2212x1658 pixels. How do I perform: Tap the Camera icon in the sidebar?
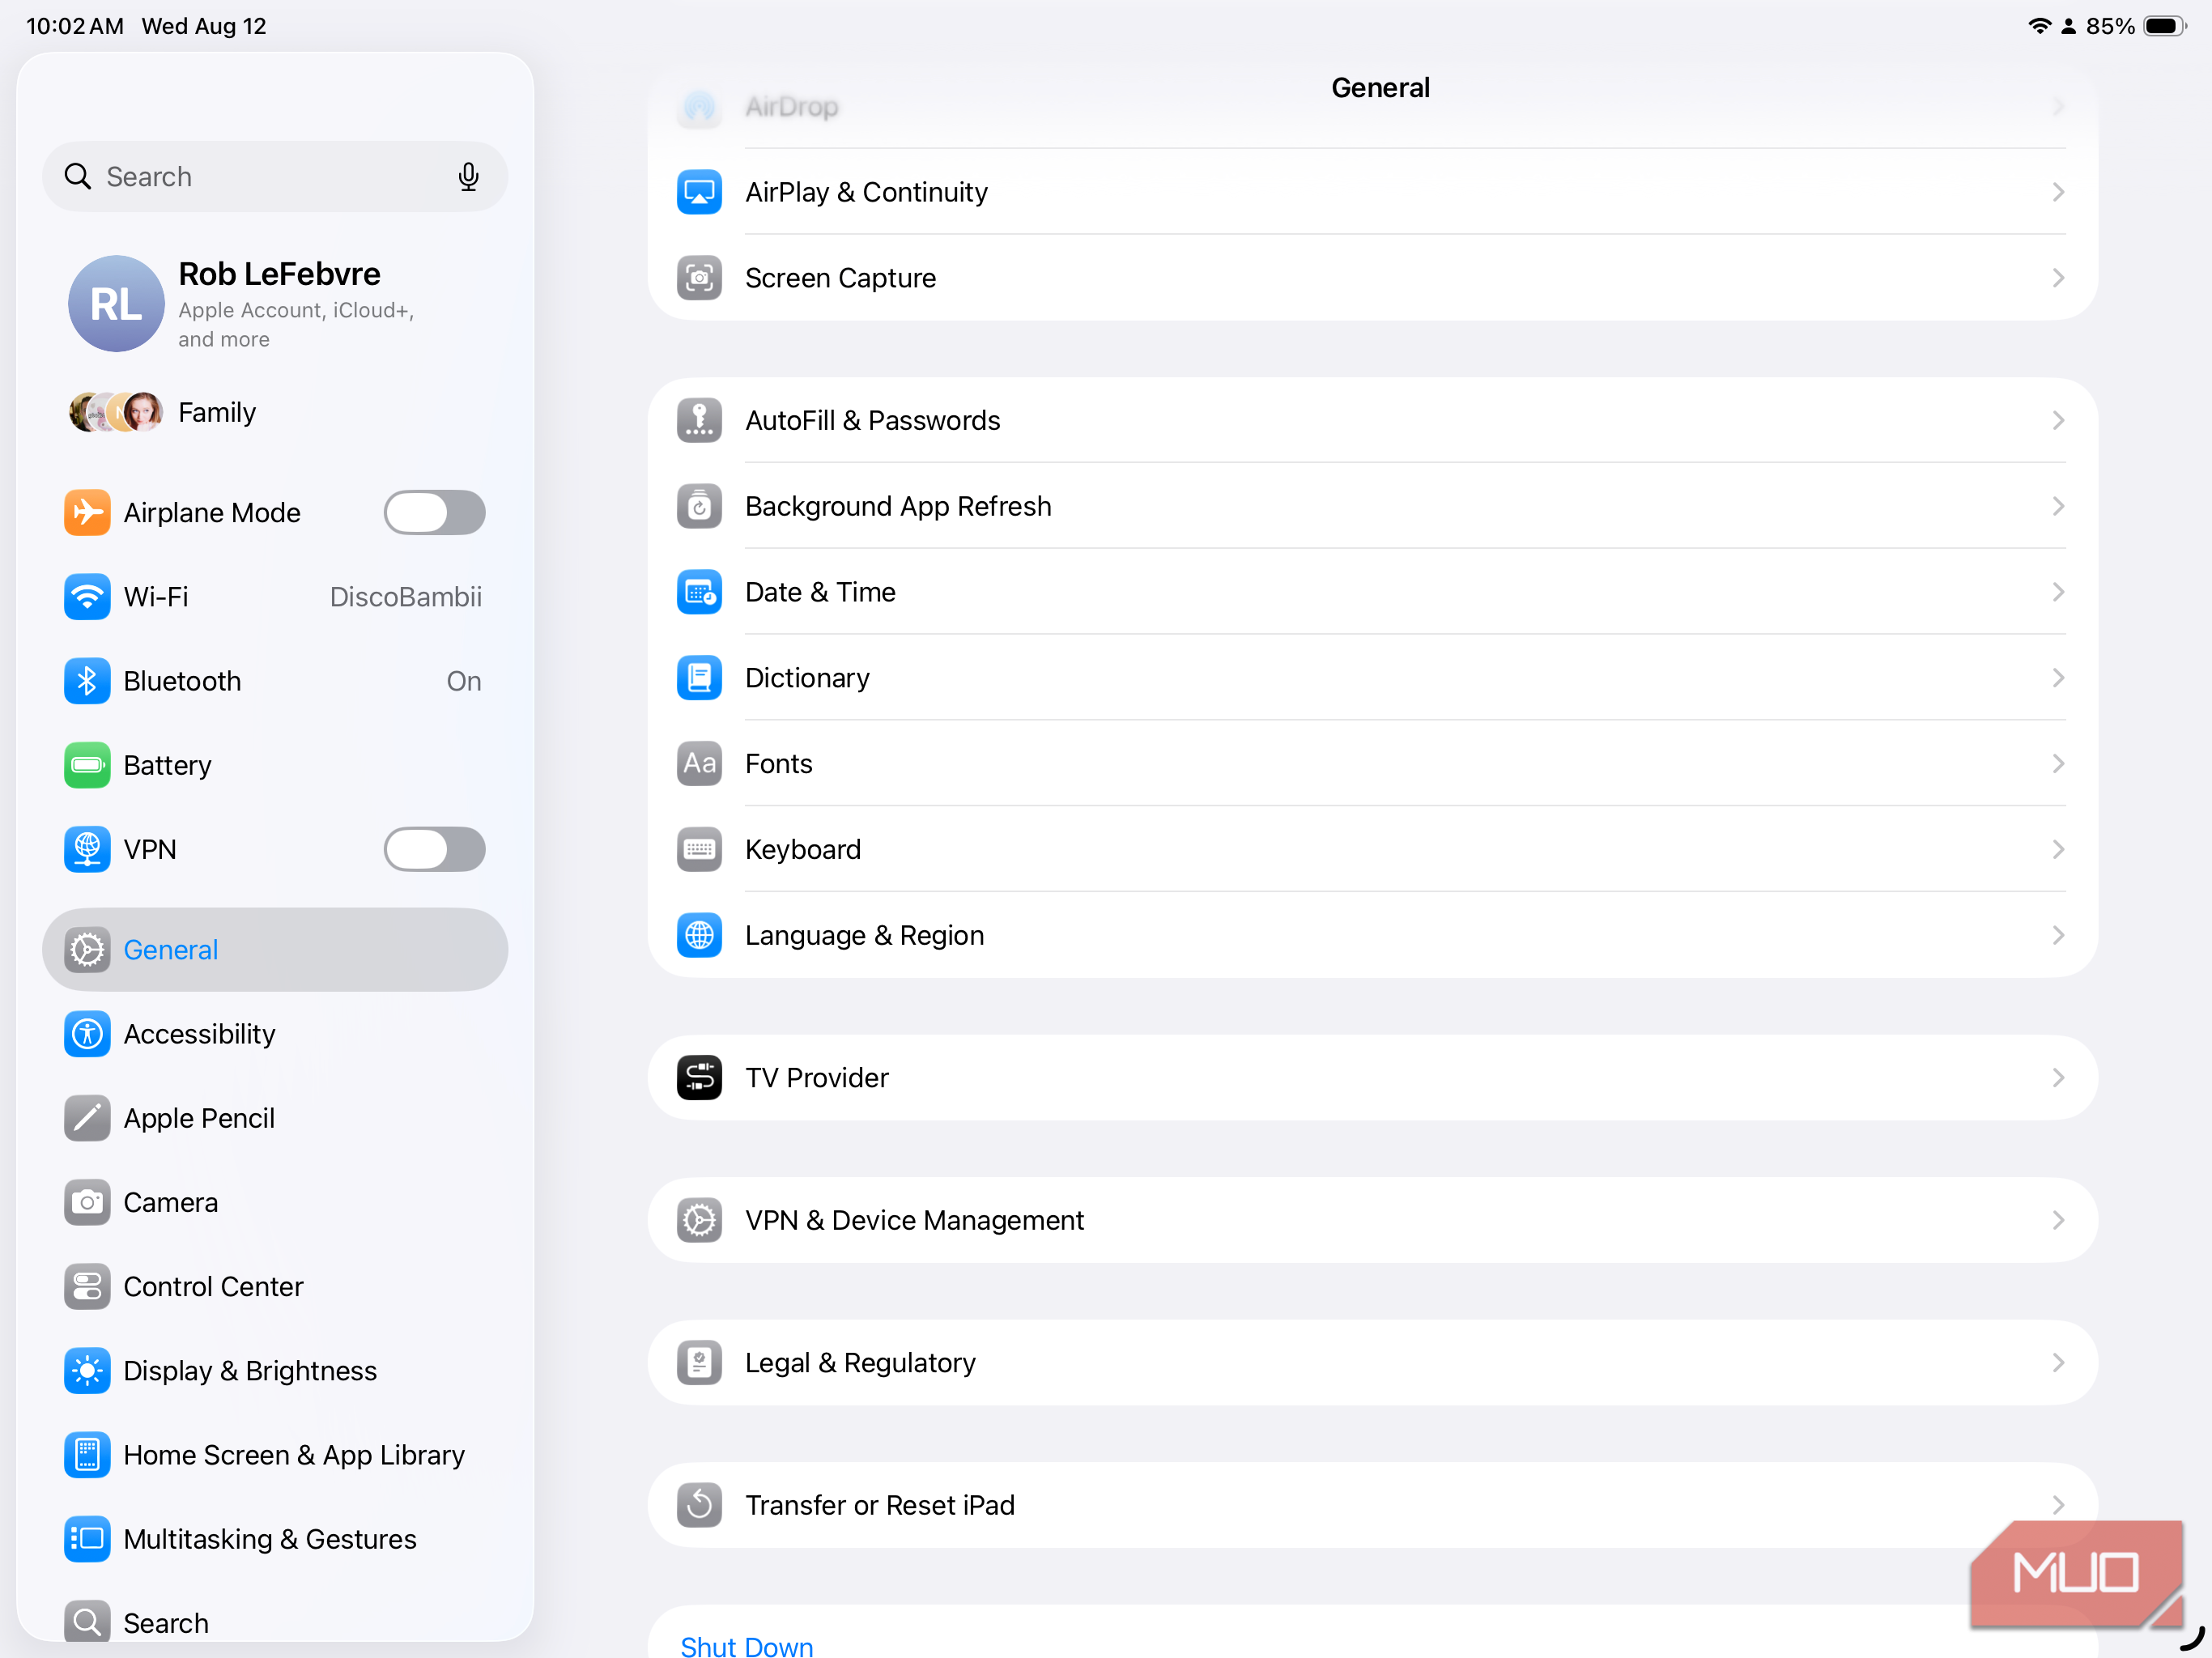tap(87, 1202)
